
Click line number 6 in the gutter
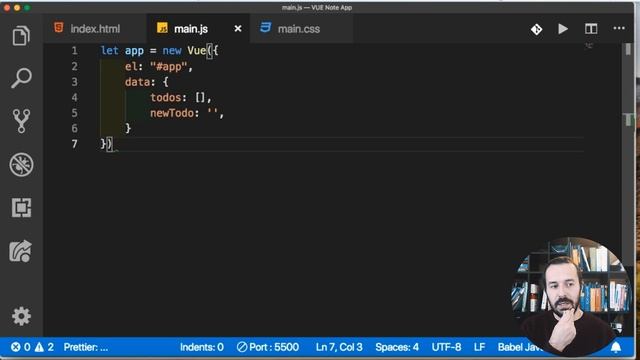tap(74, 129)
